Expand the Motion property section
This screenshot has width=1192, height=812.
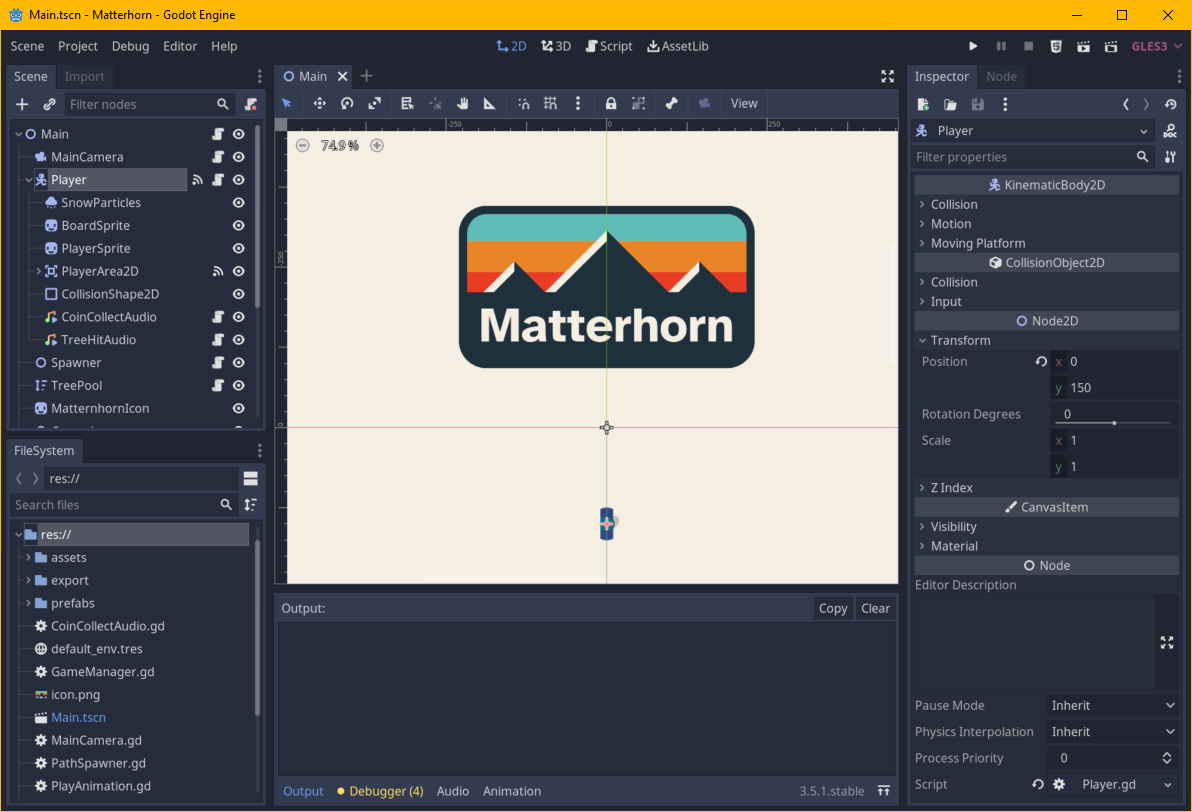(950, 224)
